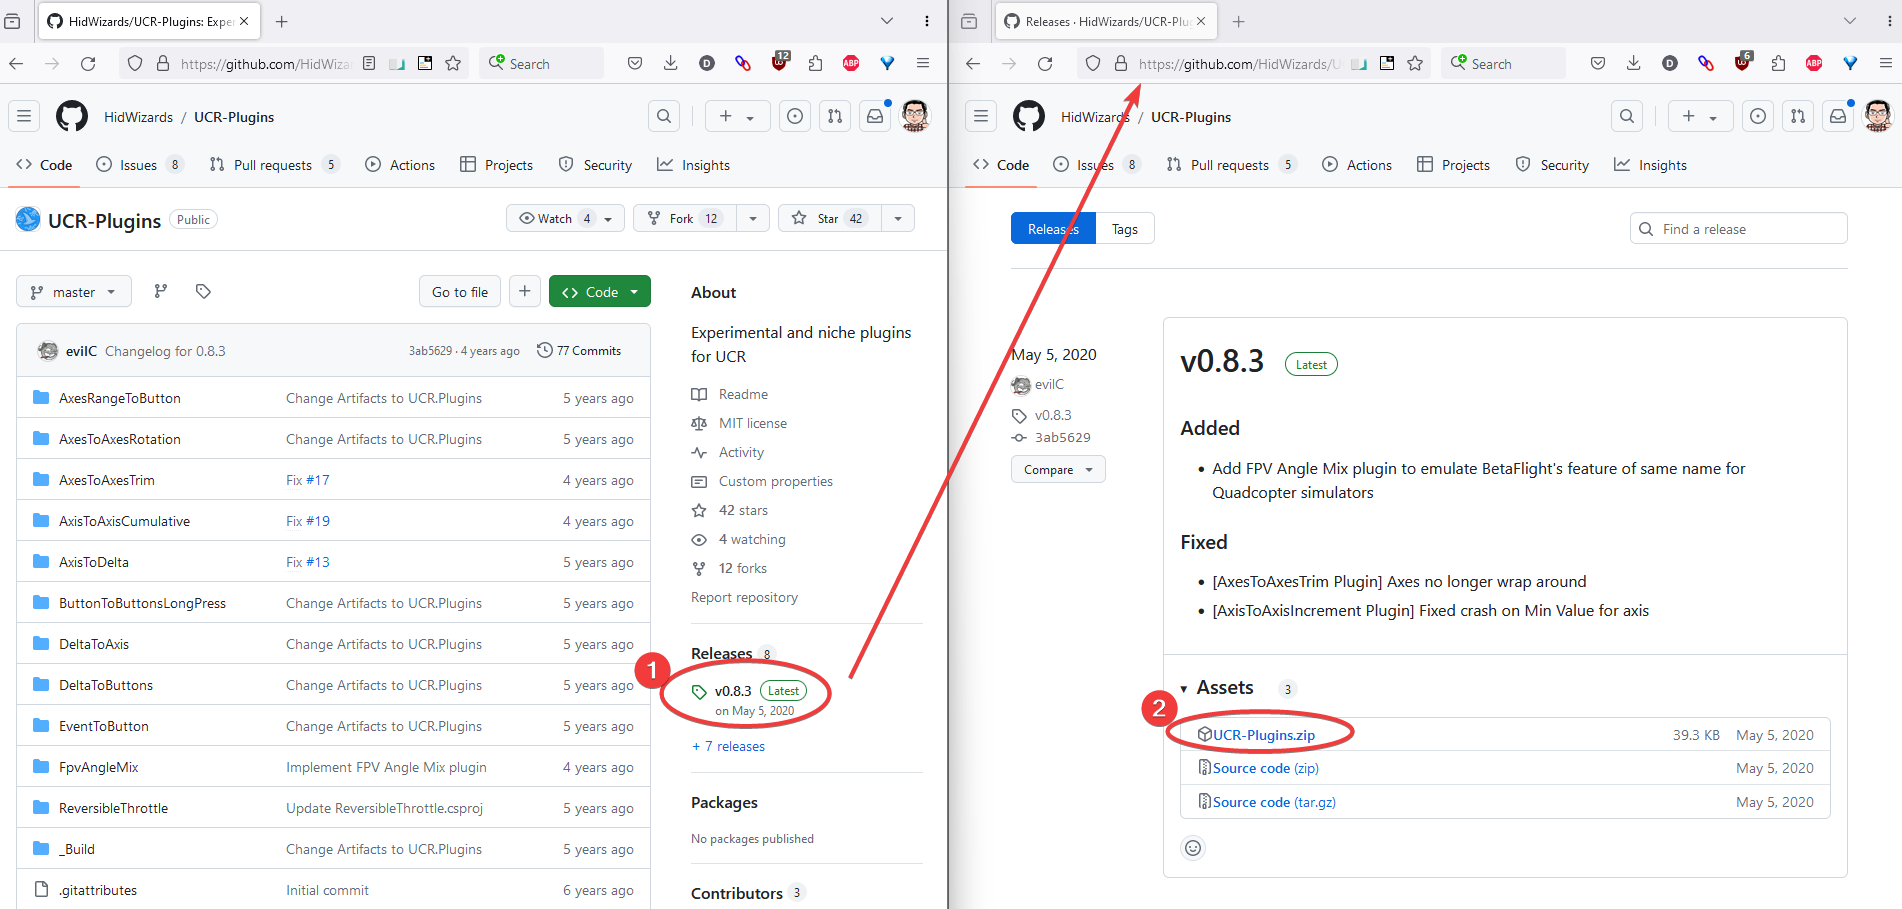Open hamburger navigation menu in right window
This screenshot has height=909, width=1902.
(x=981, y=117)
